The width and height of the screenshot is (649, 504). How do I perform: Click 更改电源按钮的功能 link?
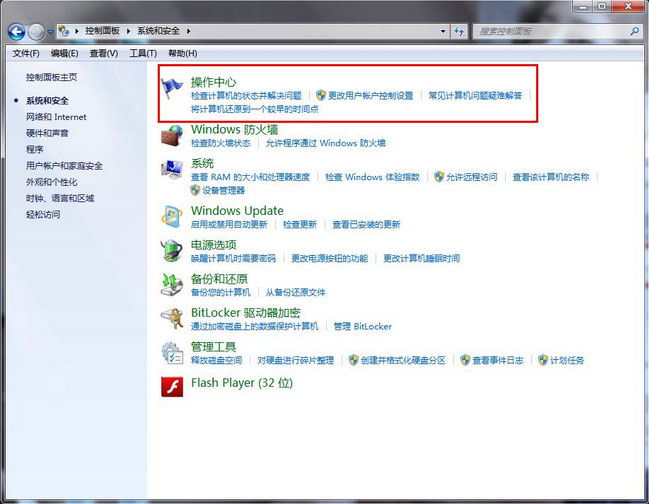pos(329,258)
